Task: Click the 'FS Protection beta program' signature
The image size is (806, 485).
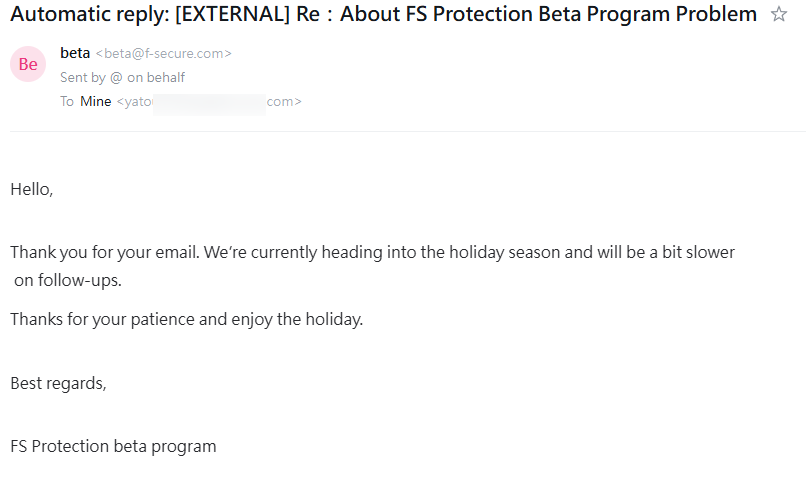Action: pos(113,446)
